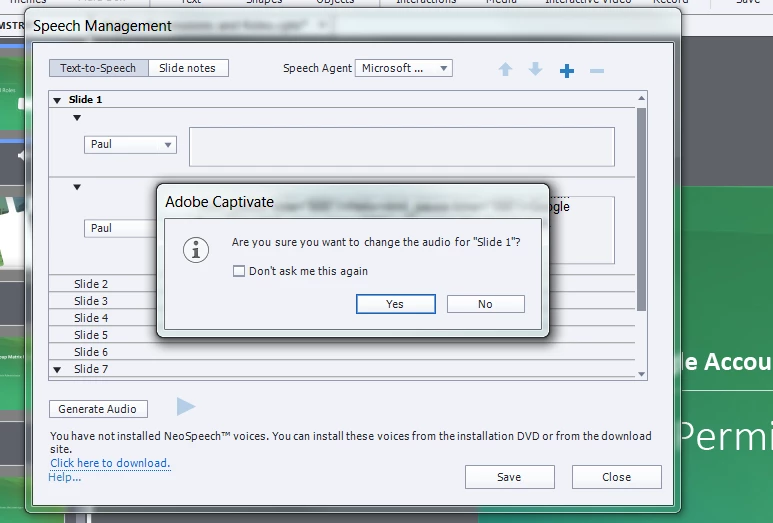Add a new caption with the plus icon
This screenshot has width=773, height=523.
[x=567, y=70]
